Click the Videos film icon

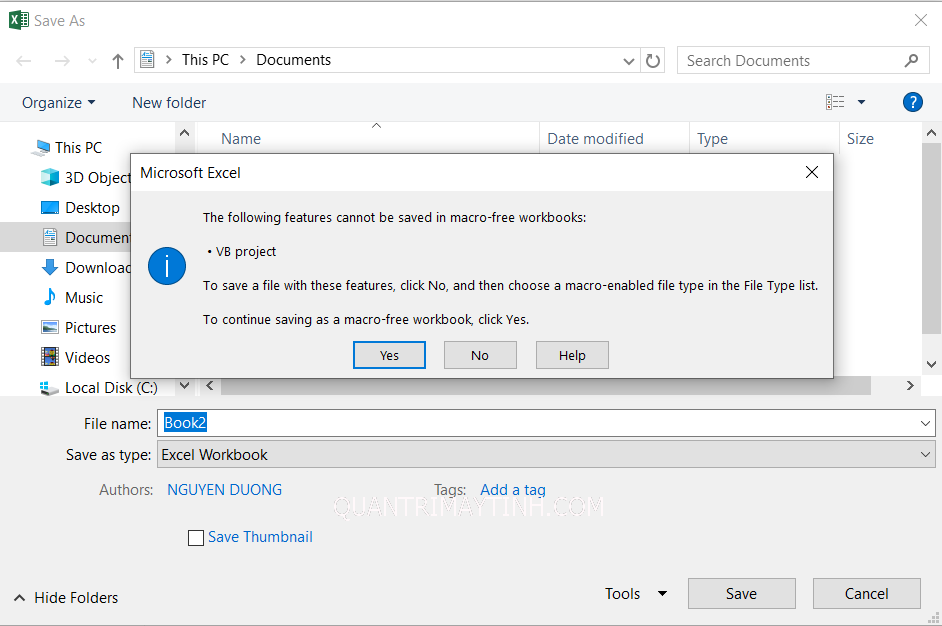pos(50,357)
